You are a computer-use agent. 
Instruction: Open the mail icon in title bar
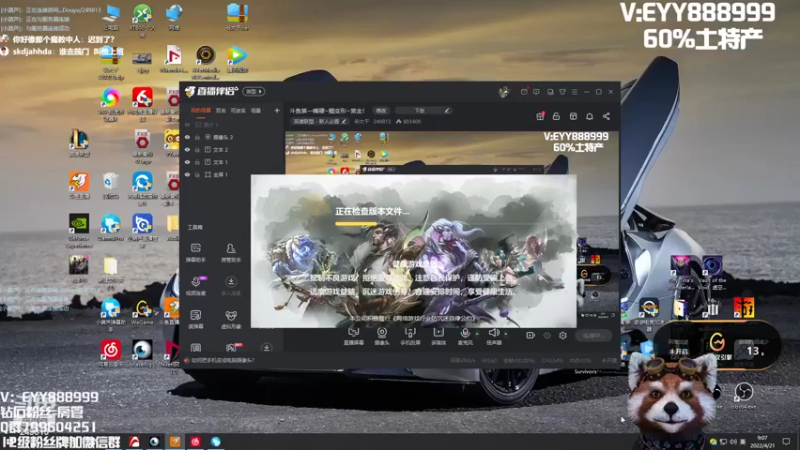pos(524,92)
